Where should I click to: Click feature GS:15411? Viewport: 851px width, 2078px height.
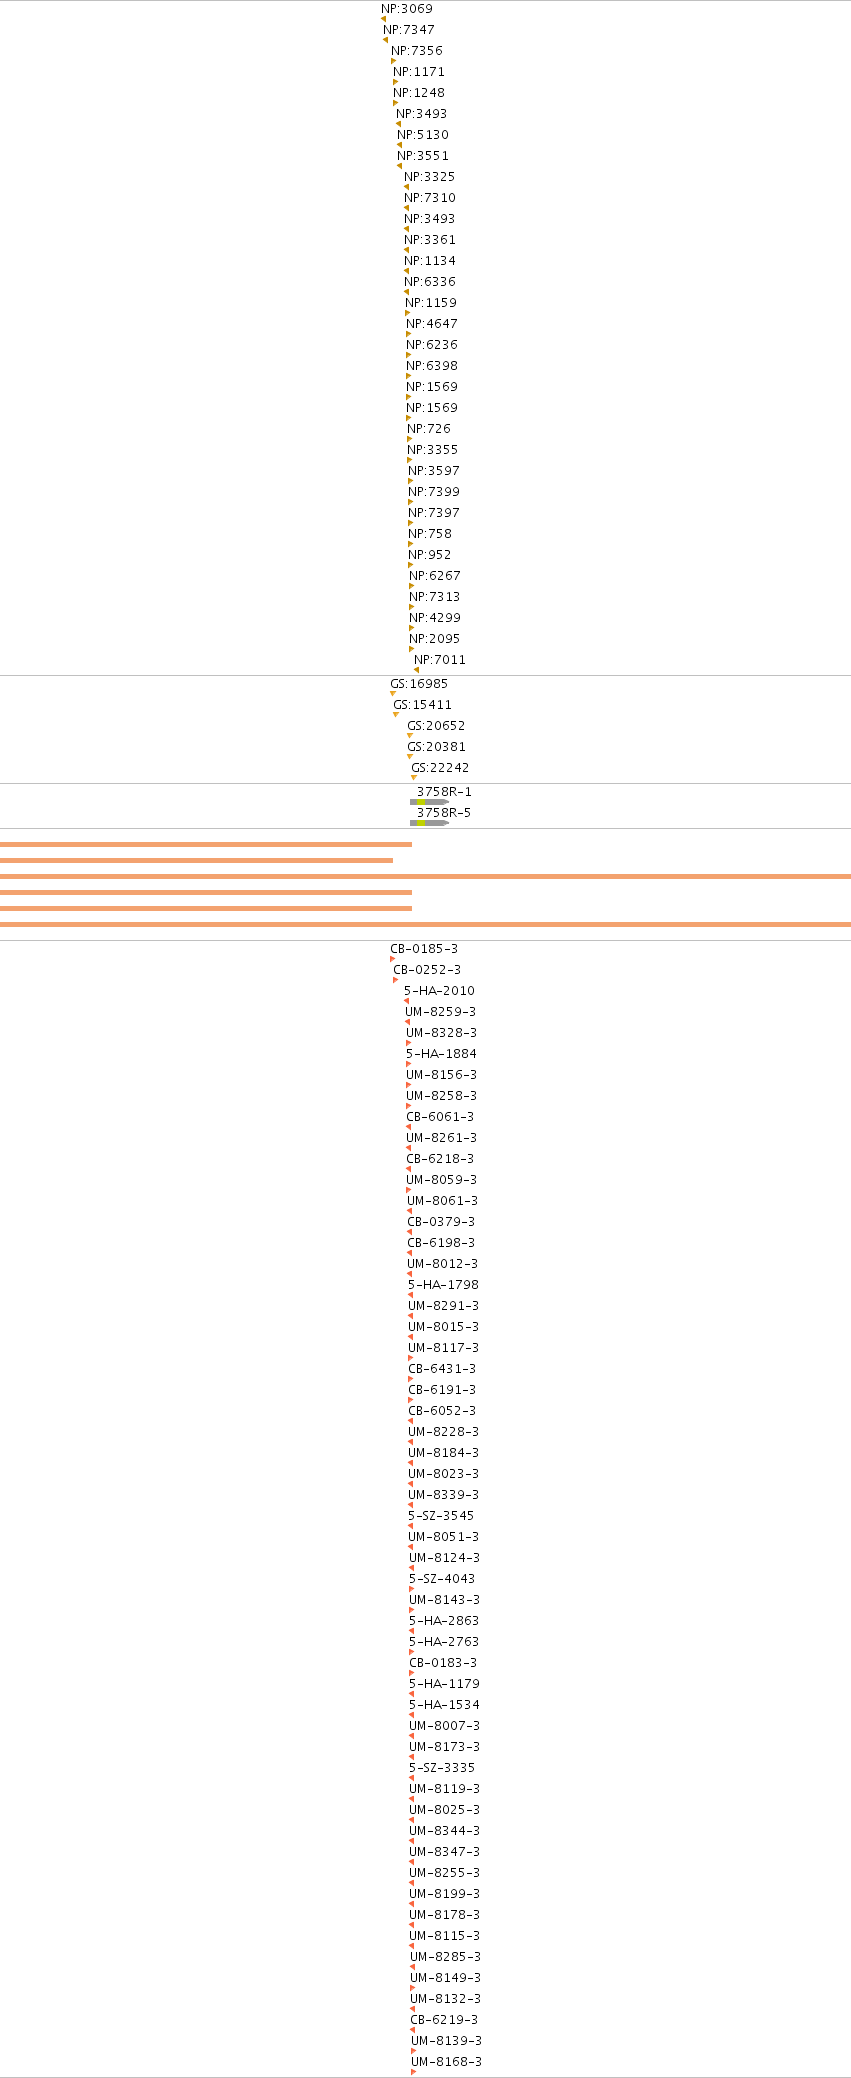coord(422,705)
